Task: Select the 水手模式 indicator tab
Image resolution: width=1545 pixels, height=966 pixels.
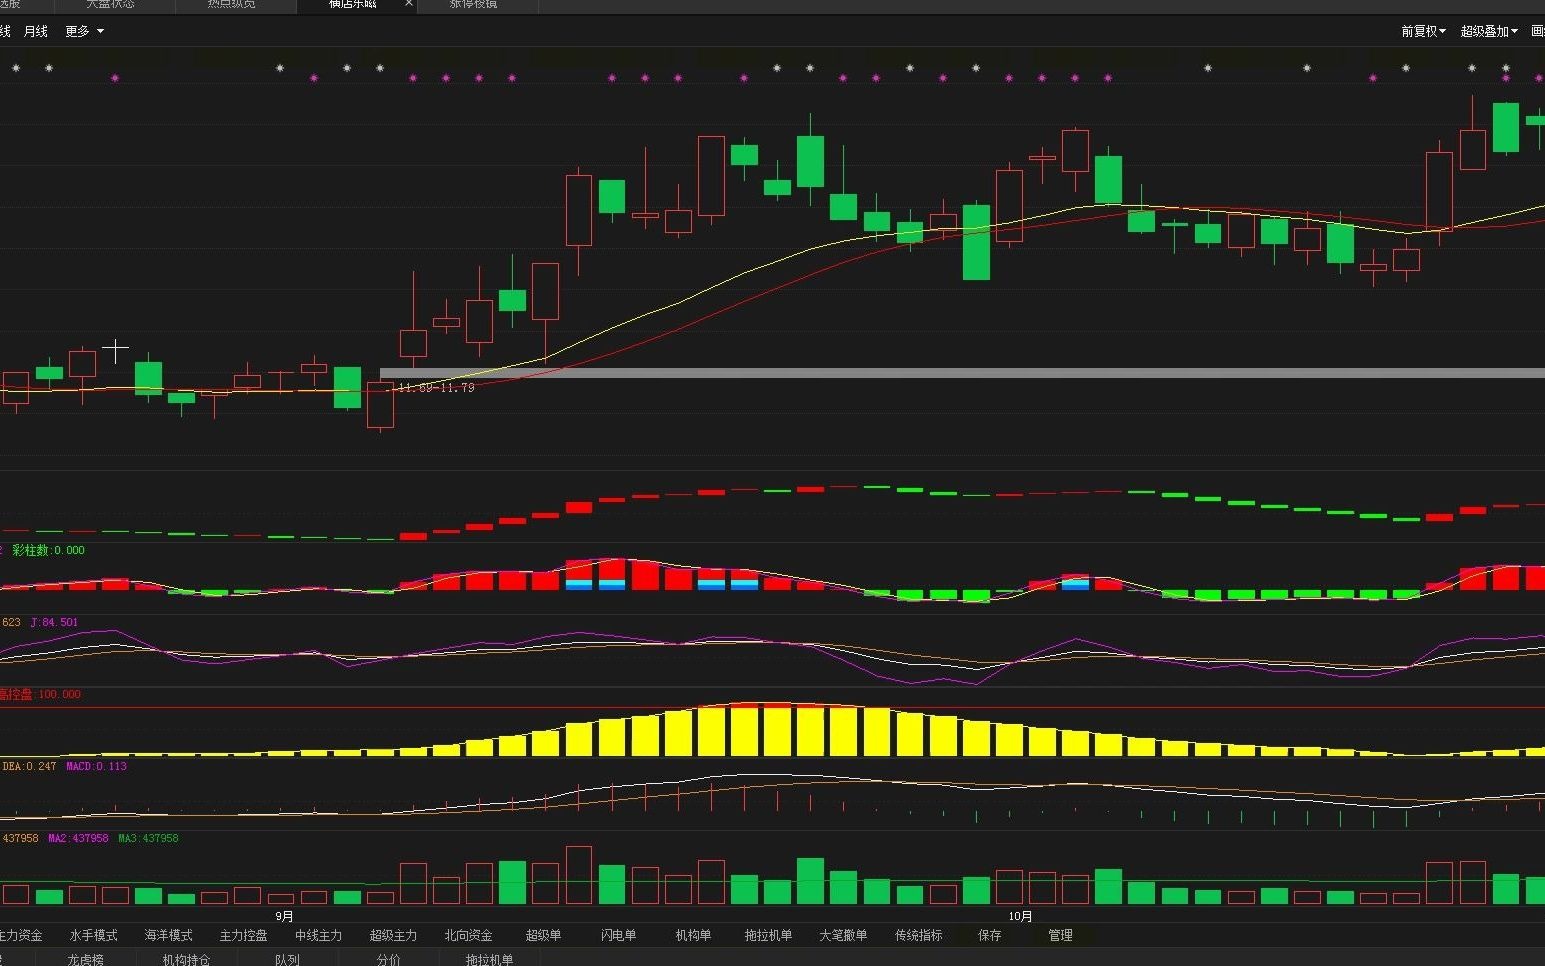Action: click(94, 935)
